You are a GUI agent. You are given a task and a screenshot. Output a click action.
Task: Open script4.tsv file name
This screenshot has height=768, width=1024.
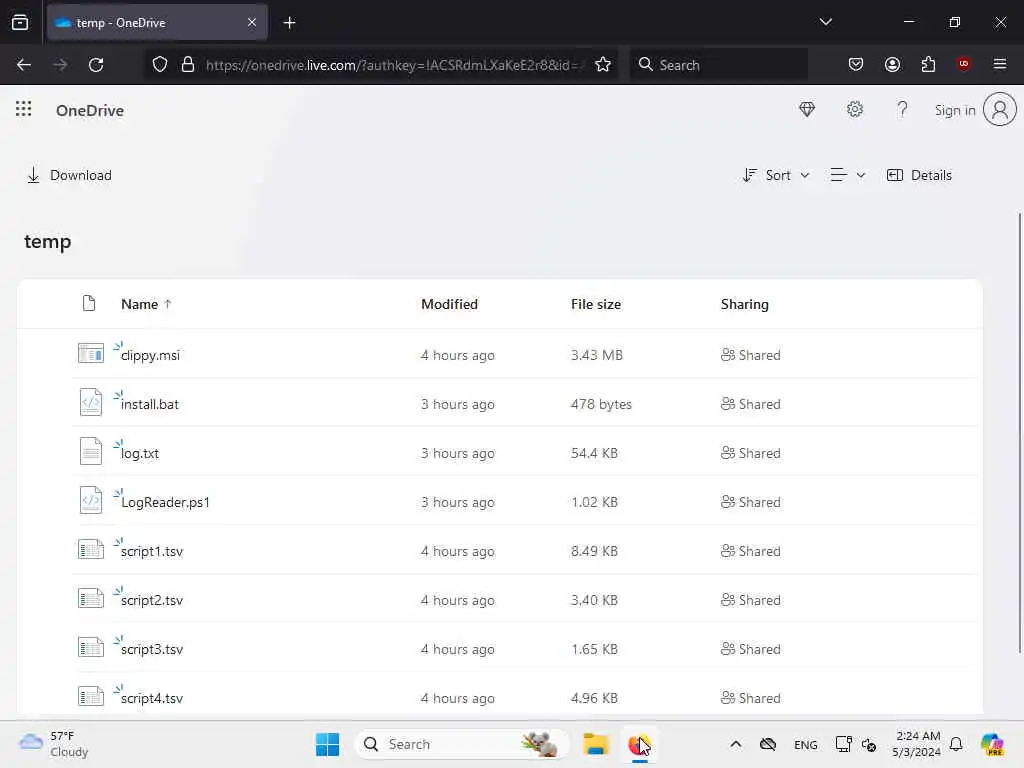click(152, 698)
